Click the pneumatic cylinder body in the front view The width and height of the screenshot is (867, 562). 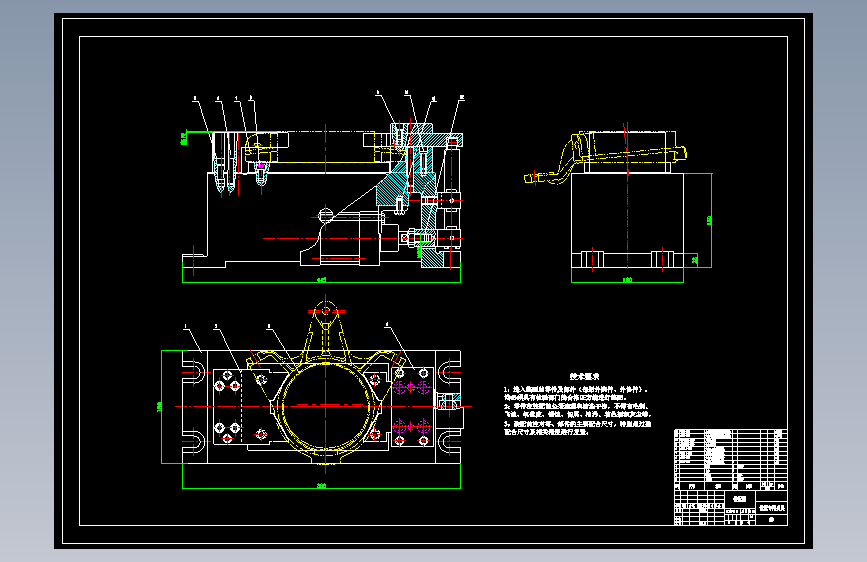350,238
